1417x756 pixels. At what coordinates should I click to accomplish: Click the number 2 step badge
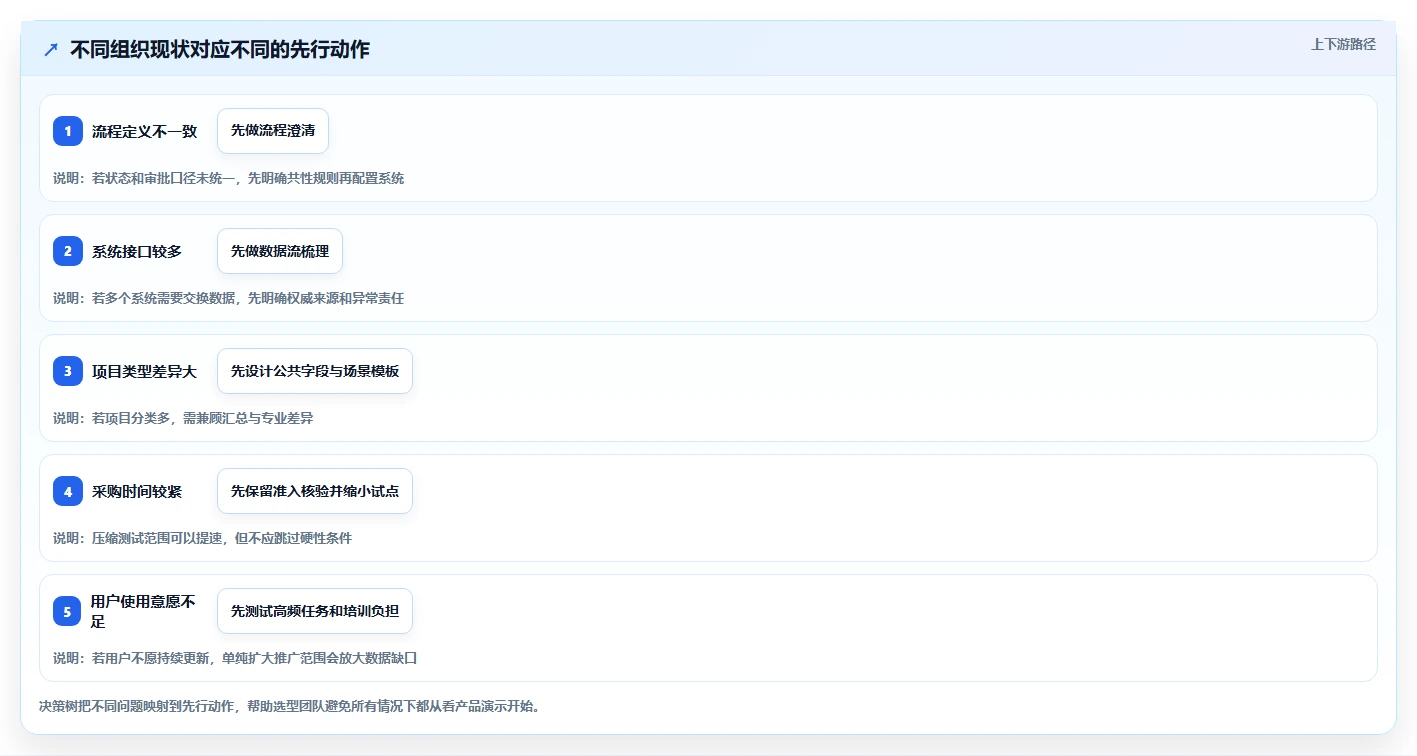68,251
